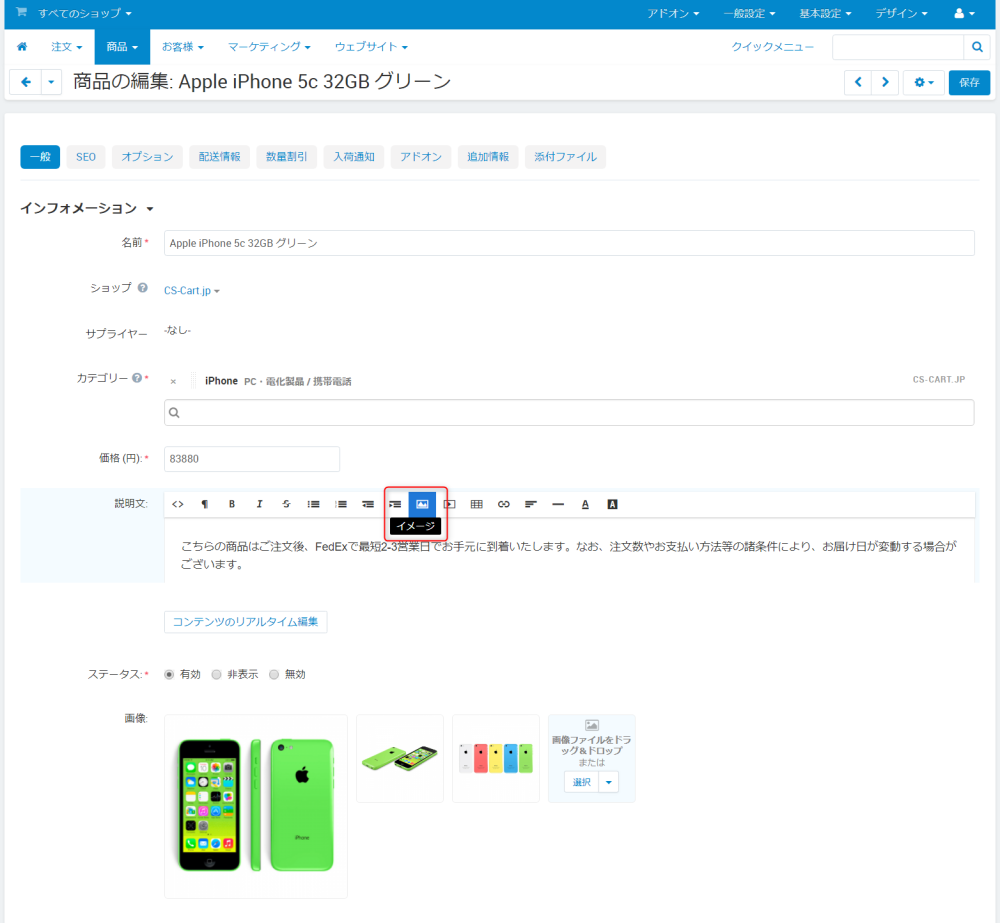Go to previous product with left chevron

pyautogui.click(x=858, y=82)
